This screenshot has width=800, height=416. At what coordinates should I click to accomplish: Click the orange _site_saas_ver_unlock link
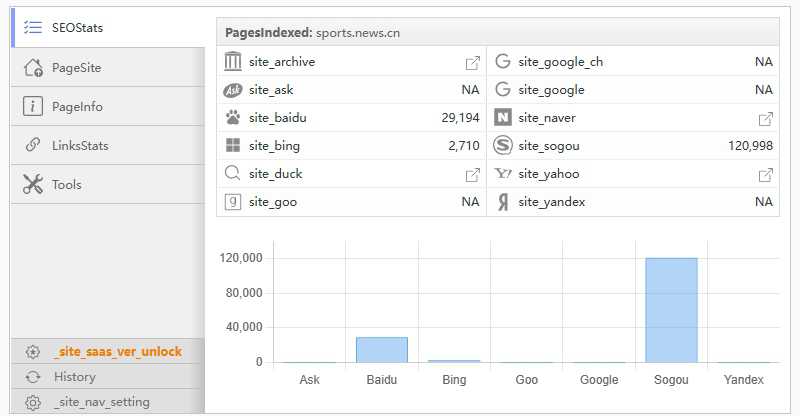coord(118,352)
